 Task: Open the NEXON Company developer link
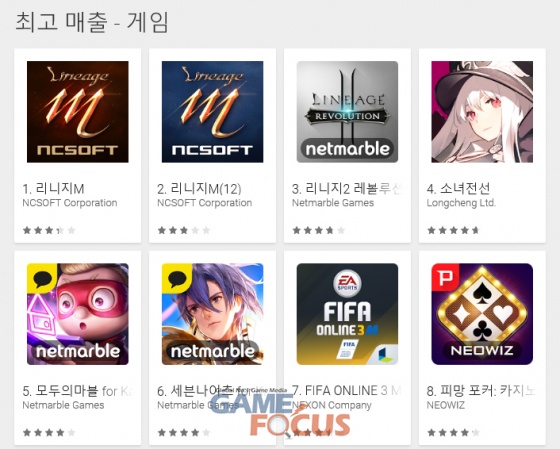tap(331, 405)
